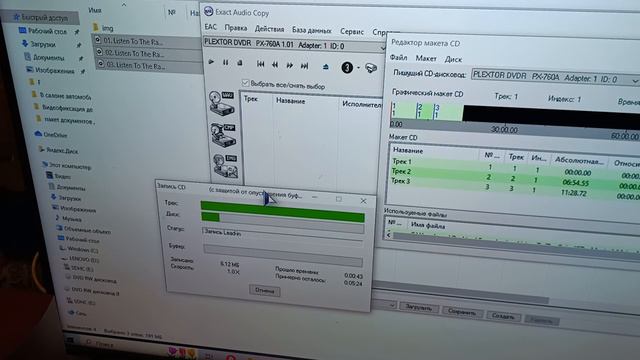Screen dimensions: 640x360
Task: Open the Сервис menu
Action: tap(351, 31)
